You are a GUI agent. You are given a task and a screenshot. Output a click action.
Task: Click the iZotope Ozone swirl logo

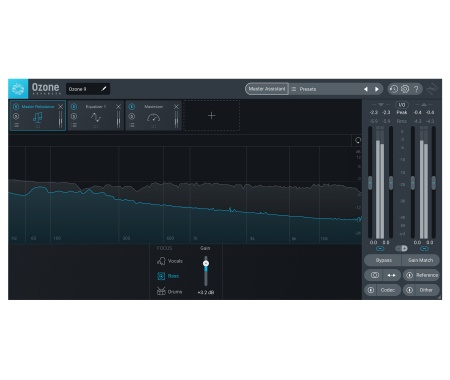coord(18,89)
